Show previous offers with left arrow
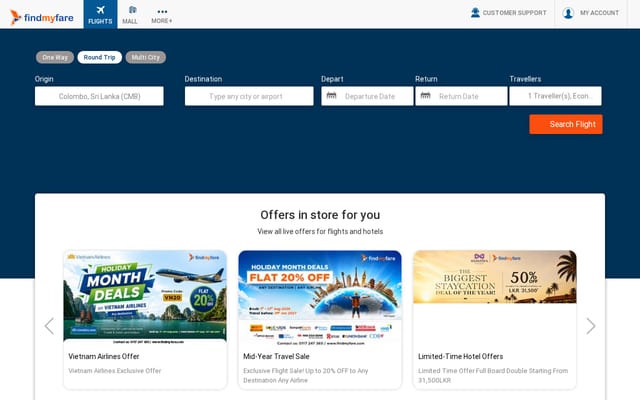The image size is (640, 400). point(49,326)
